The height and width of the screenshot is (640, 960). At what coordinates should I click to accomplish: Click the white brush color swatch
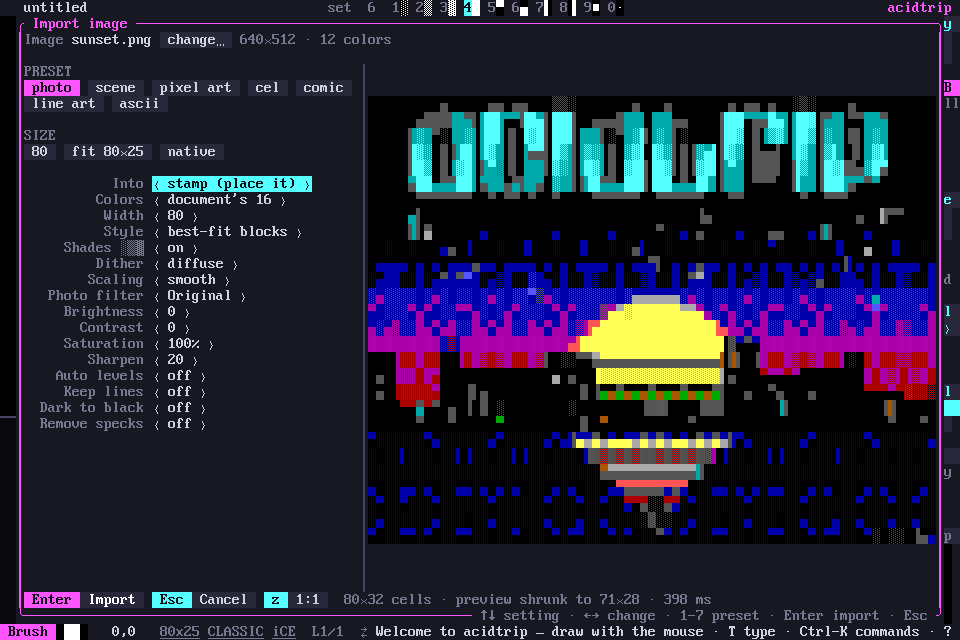click(72, 631)
